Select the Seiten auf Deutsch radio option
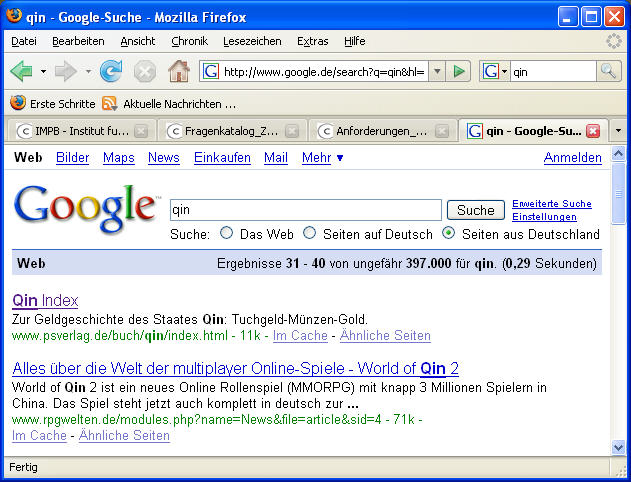The height and width of the screenshot is (482, 631). (x=309, y=233)
